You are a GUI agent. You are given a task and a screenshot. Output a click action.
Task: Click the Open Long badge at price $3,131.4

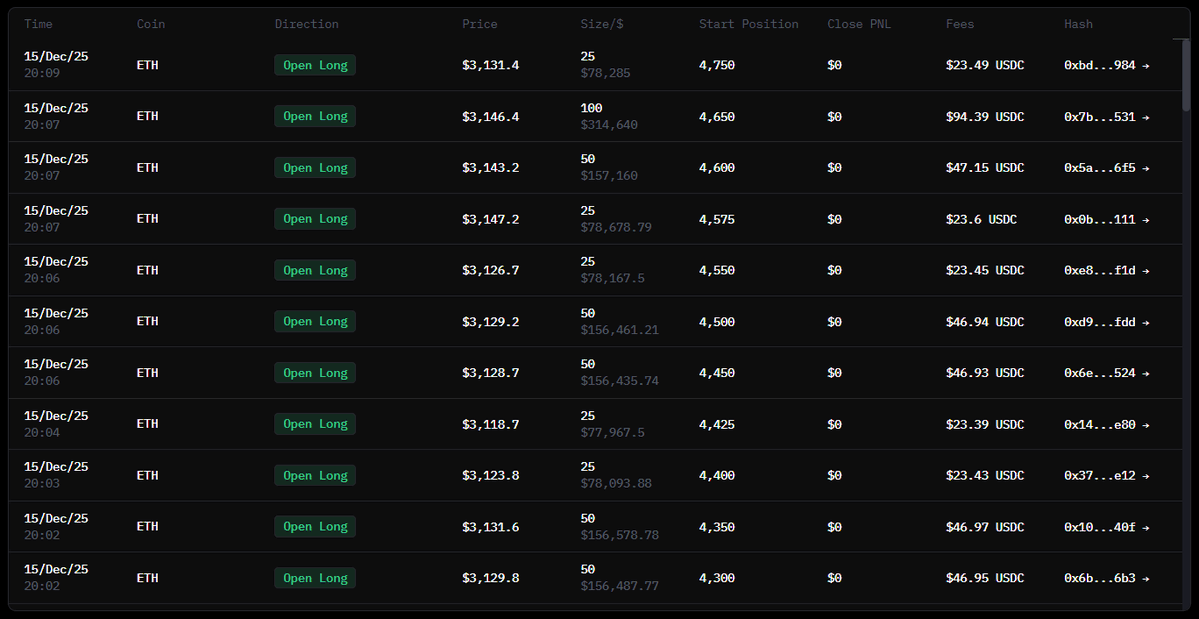(x=315, y=66)
